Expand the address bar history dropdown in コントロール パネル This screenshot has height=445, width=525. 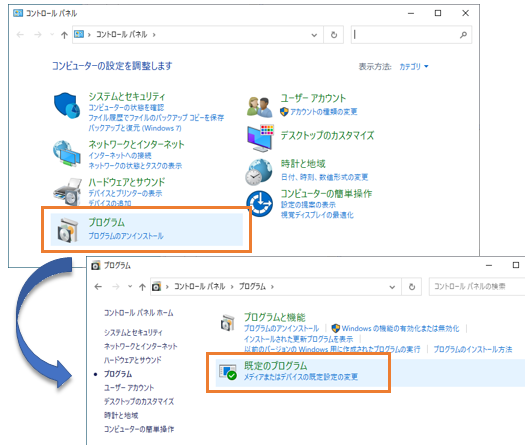click(x=314, y=35)
